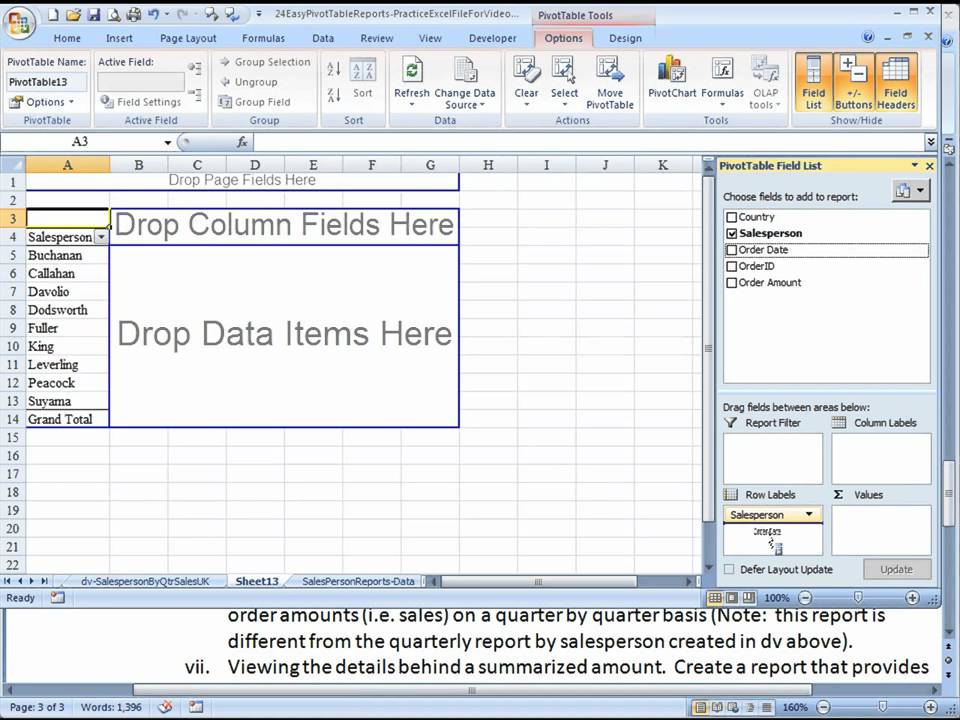
Task: Check the Country field checkbox
Action: tap(731, 217)
